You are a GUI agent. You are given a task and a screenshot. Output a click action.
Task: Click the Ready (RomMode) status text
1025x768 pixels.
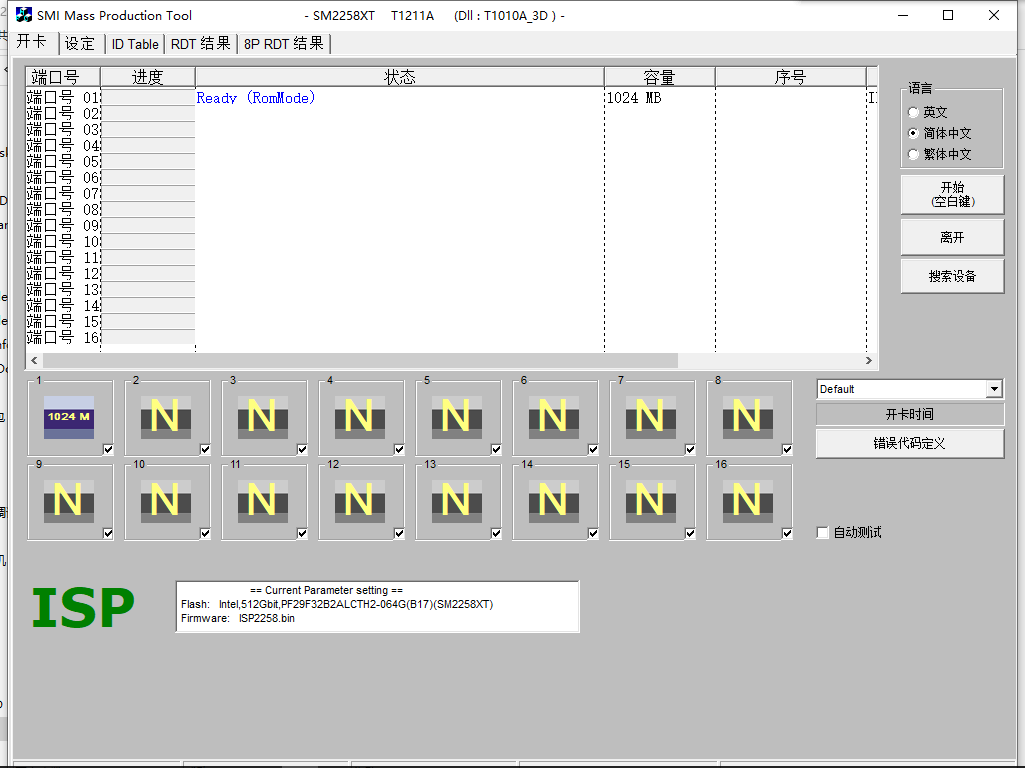pyautogui.click(x=256, y=98)
